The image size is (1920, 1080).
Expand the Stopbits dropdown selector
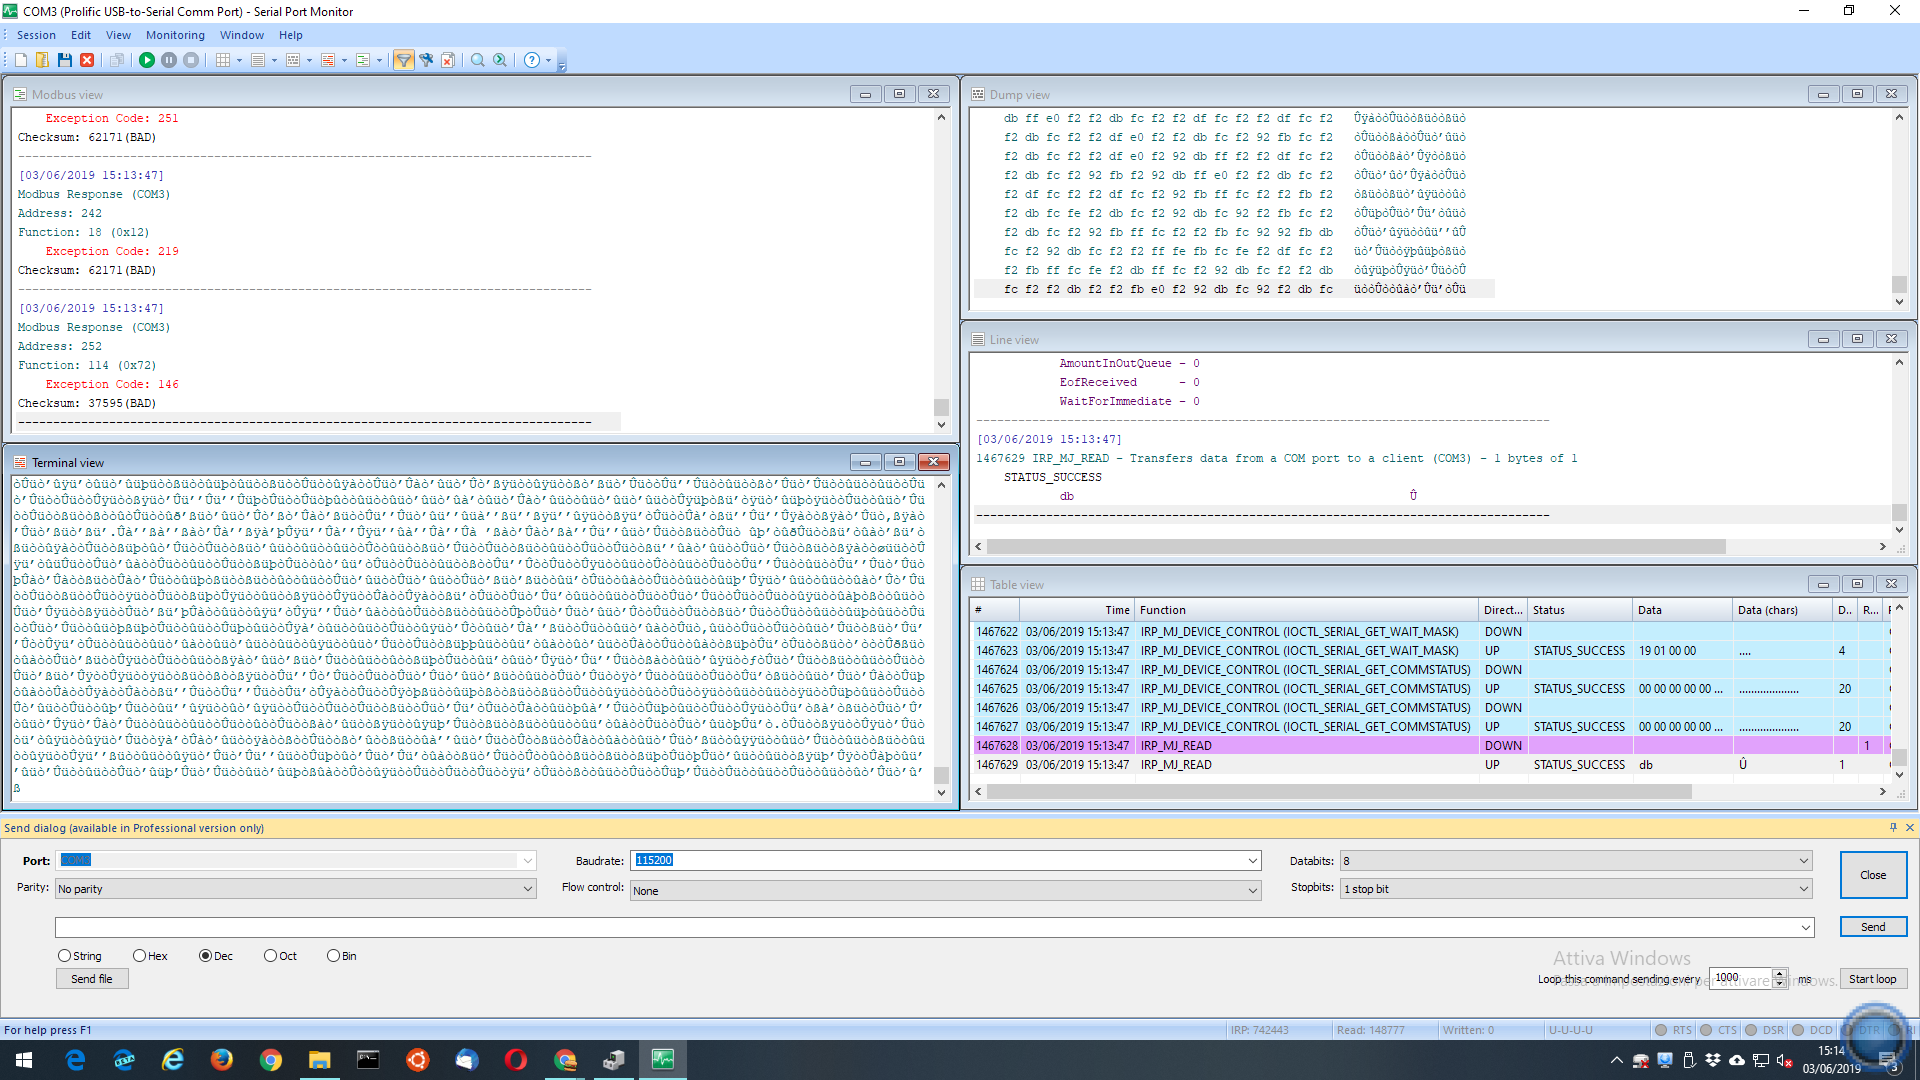[x=1803, y=887]
